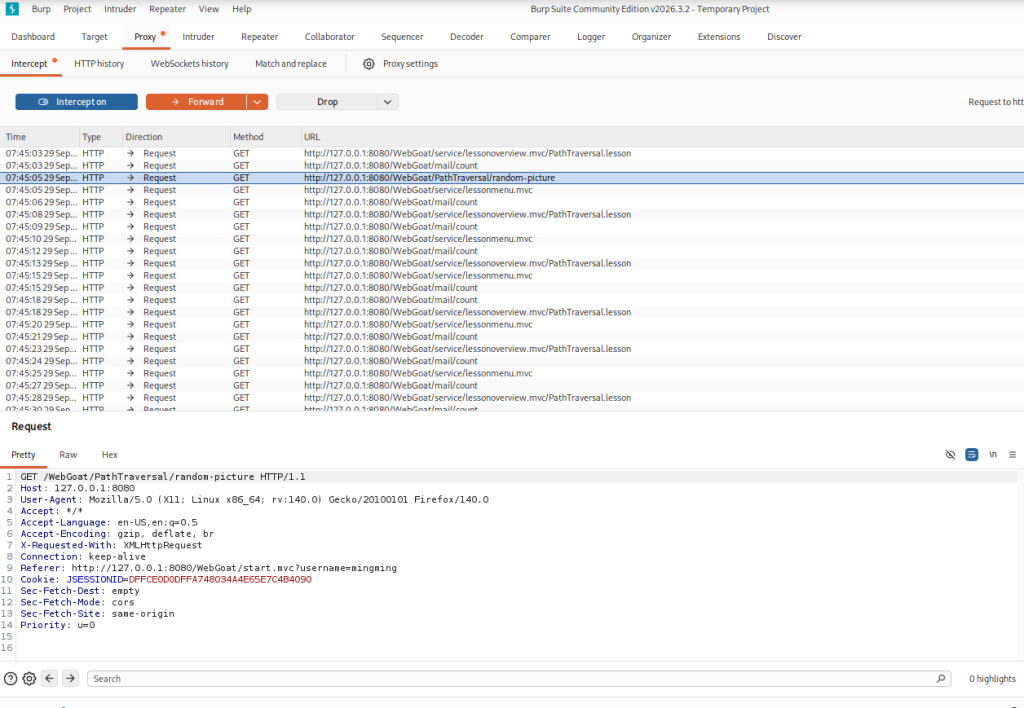Switch to the Target tab

coord(95,37)
